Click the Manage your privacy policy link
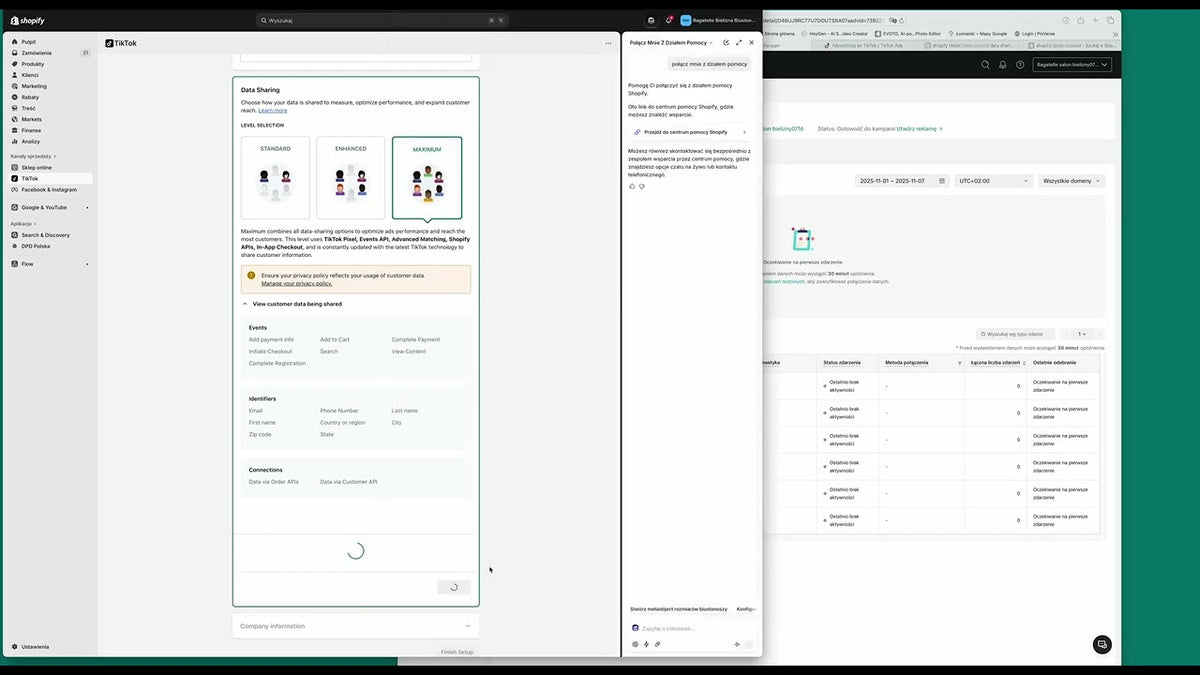Image resolution: width=1200 pixels, height=675 pixels. tap(297, 283)
